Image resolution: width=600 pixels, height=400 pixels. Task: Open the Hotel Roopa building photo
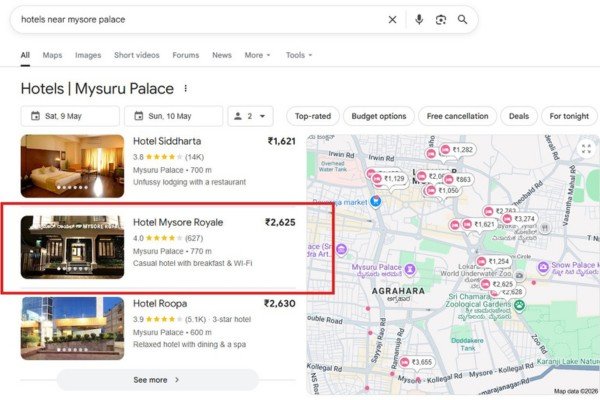pos(72,328)
